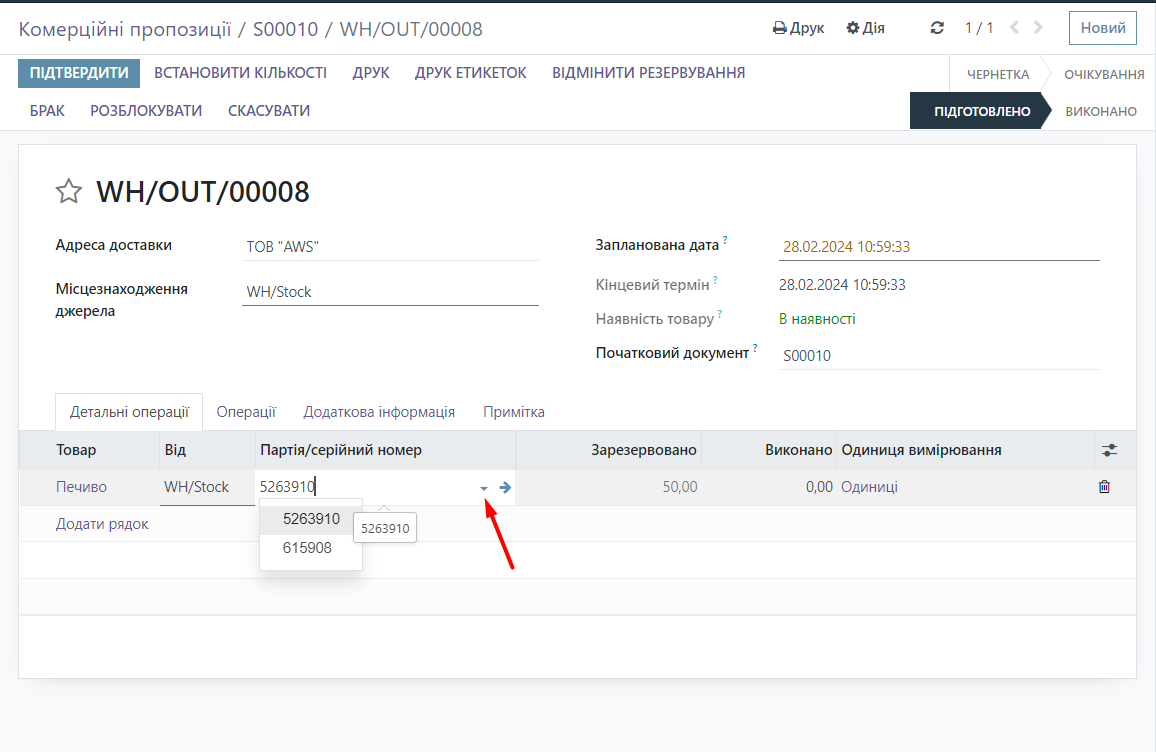Click the star favorite icon beside WH/OUT/00008

tap(68, 191)
